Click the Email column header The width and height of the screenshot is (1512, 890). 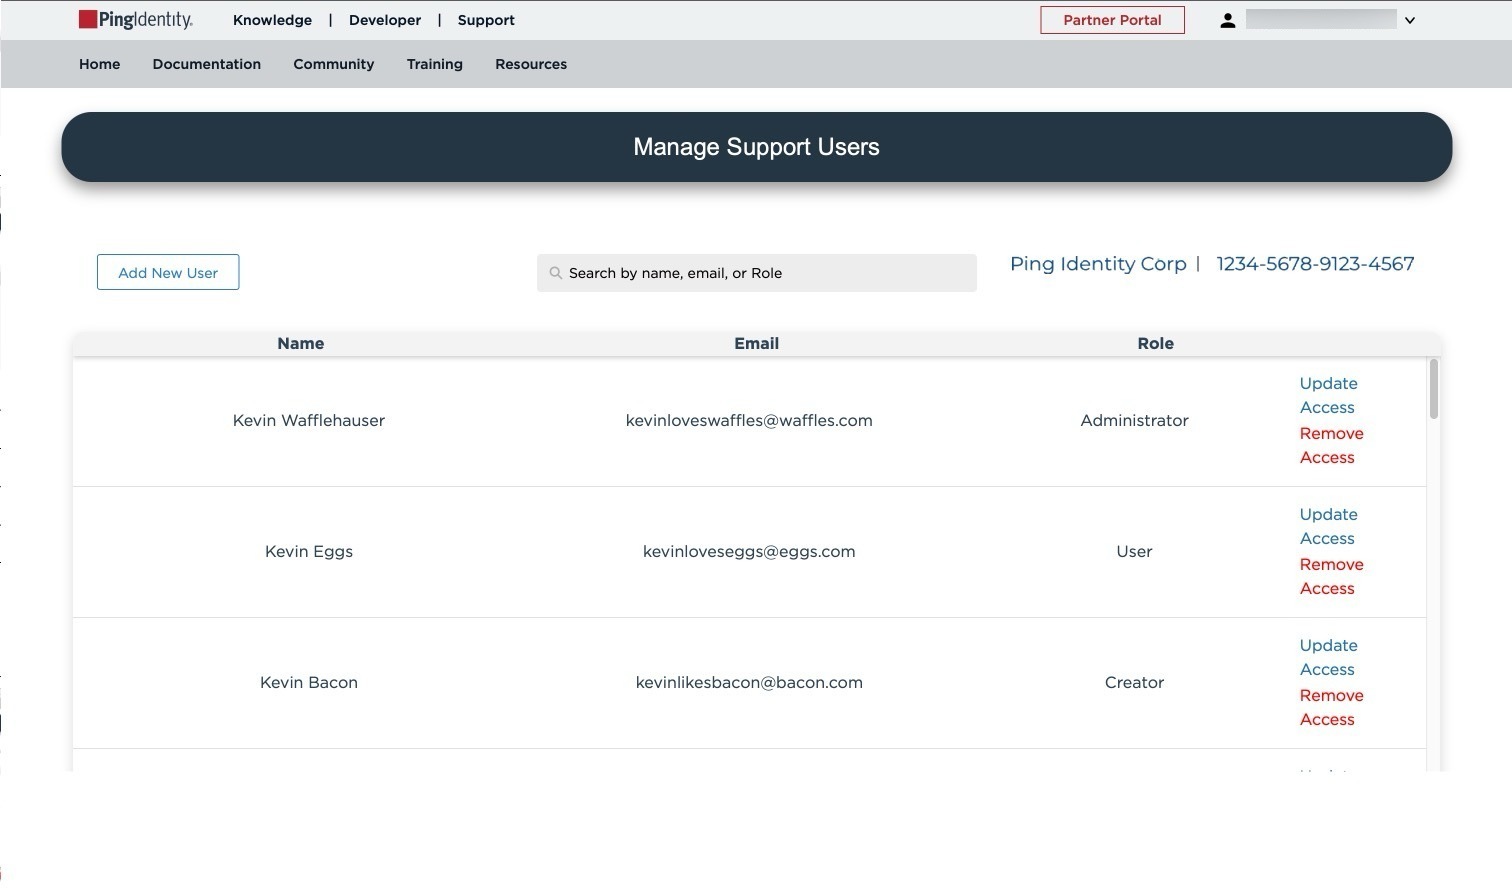pyautogui.click(x=756, y=343)
